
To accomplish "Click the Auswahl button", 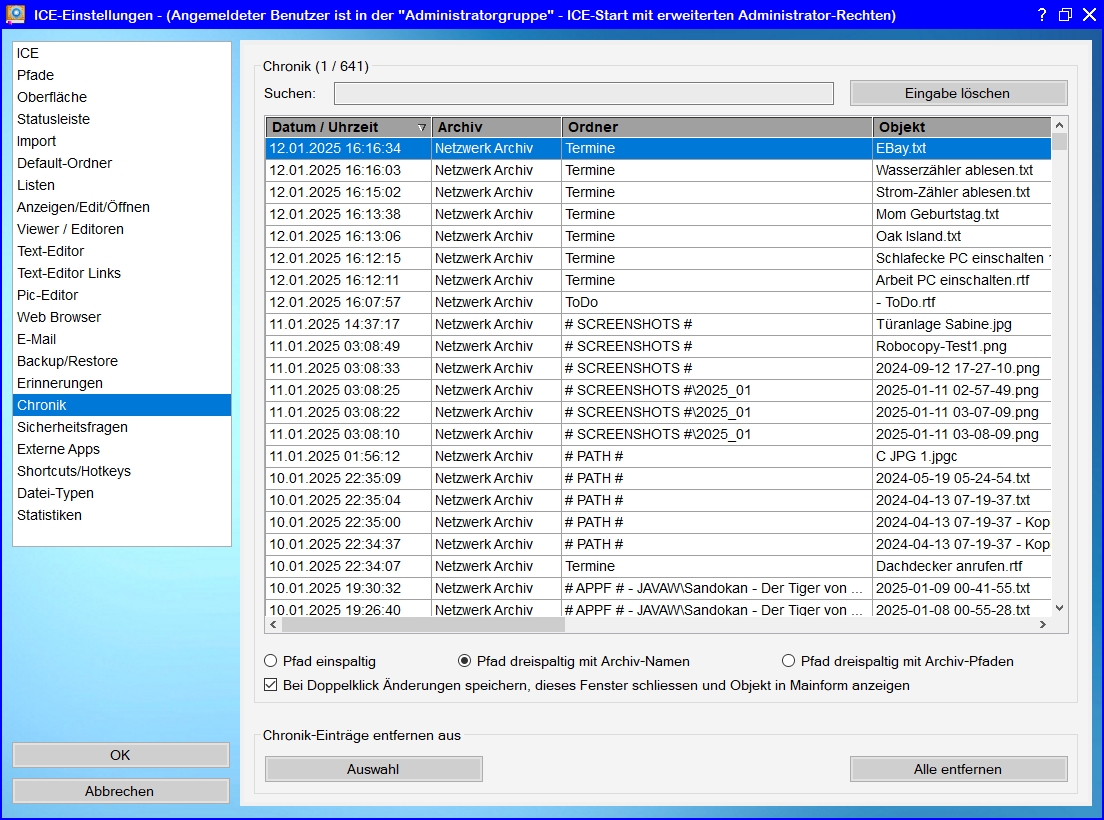I will pyautogui.click(x=373, y=769).
